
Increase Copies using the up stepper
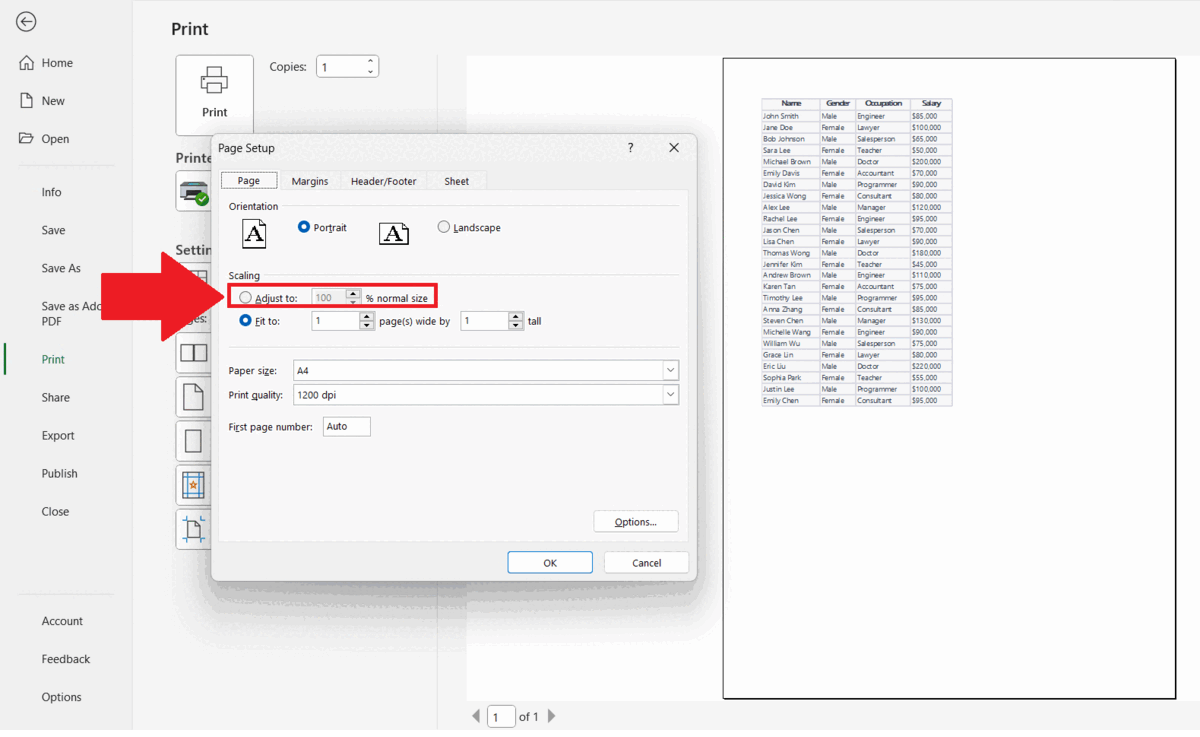click(369, 61)
